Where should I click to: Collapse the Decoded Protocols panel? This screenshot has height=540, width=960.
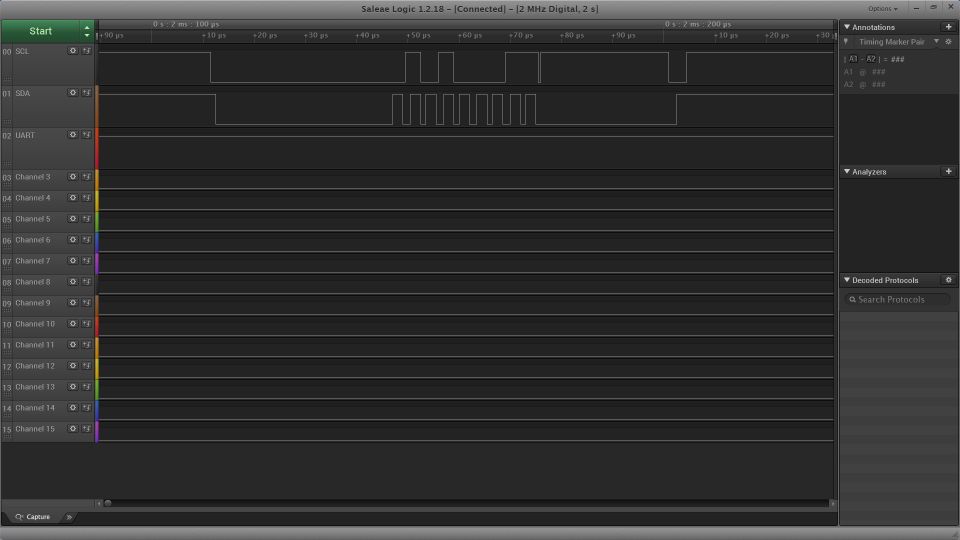coord(847,280)
